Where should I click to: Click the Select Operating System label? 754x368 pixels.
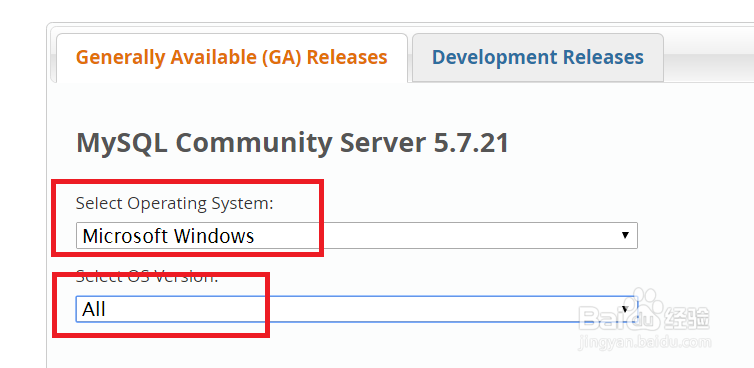[175, 203]
